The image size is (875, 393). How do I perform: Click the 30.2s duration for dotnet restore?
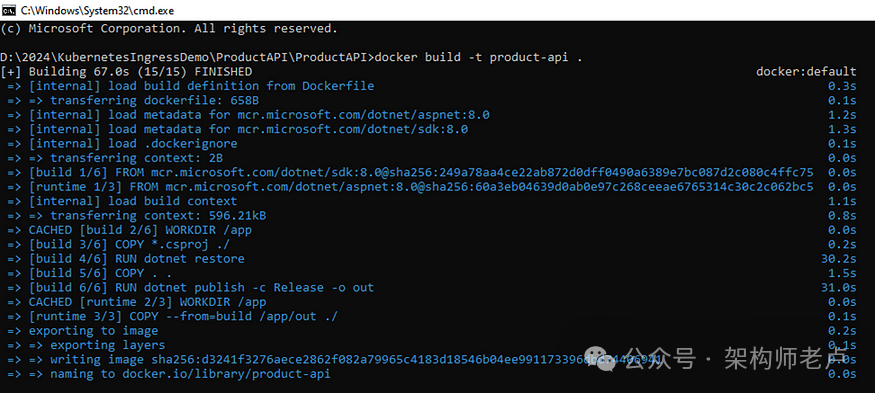(x=838, y=258)
